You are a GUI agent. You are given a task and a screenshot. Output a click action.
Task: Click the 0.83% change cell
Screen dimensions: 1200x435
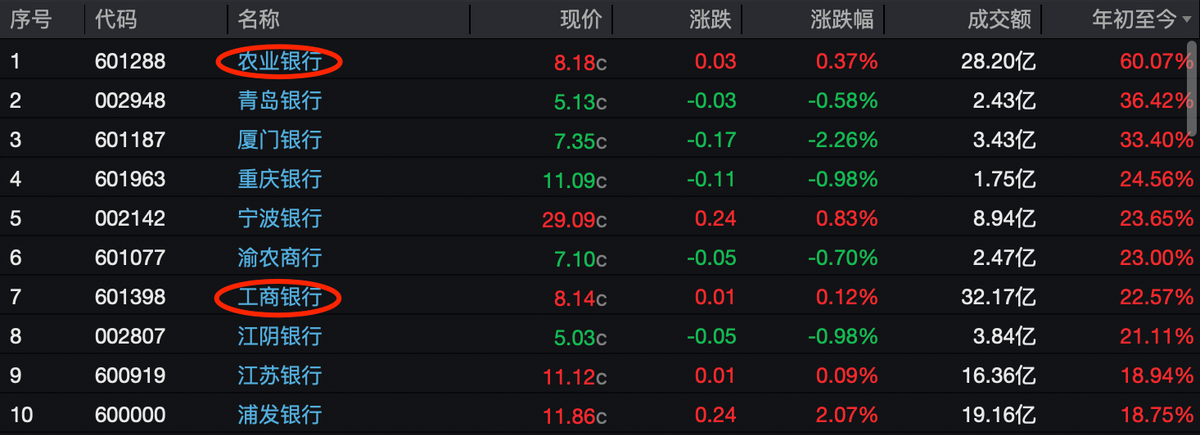pos(847,218)
